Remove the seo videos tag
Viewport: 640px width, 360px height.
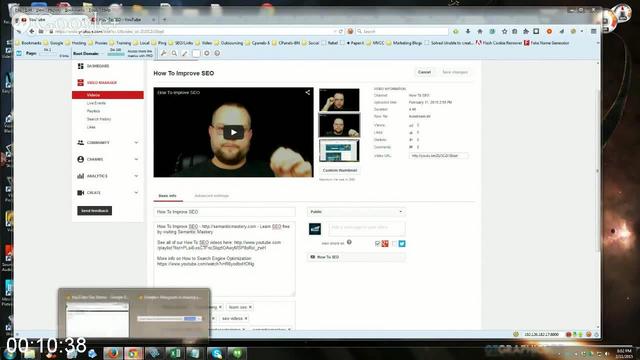(246, 318)
